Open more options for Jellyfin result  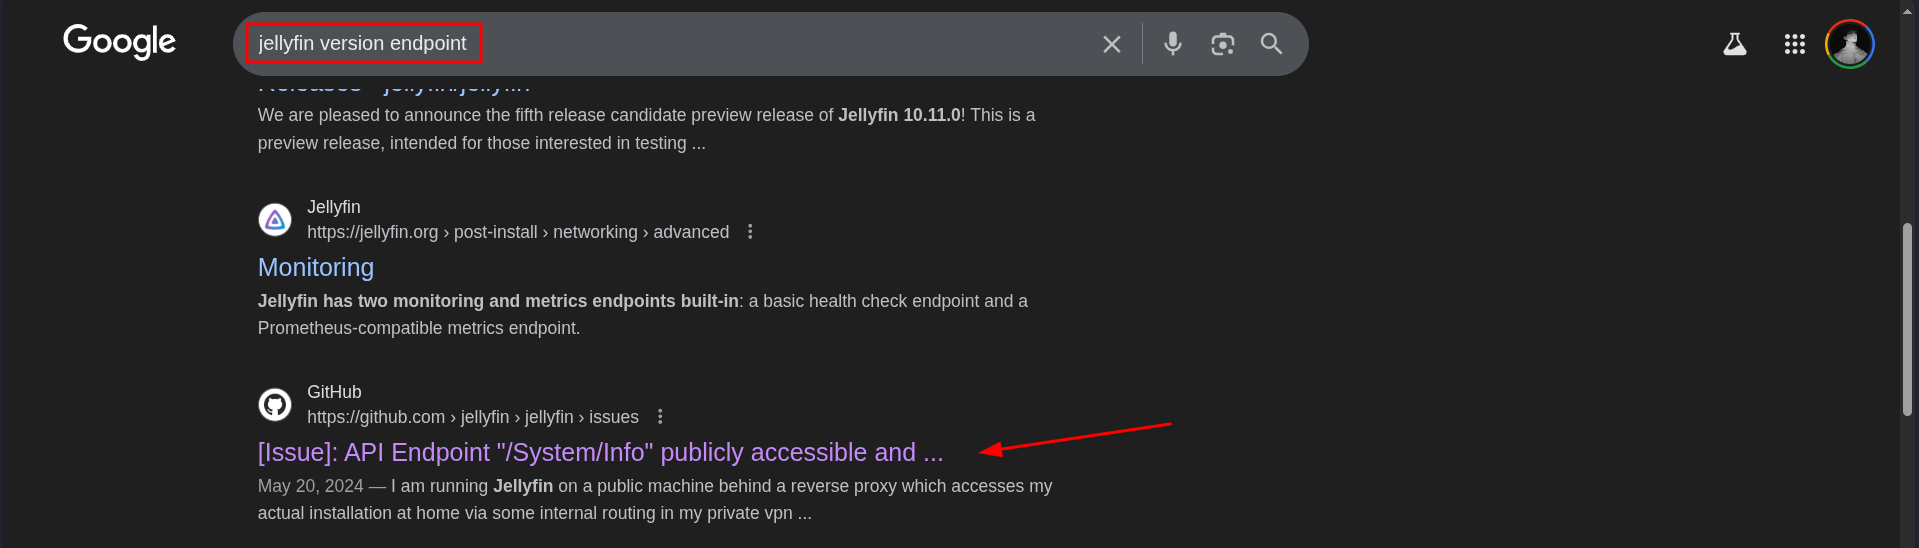tap(750, 232)
